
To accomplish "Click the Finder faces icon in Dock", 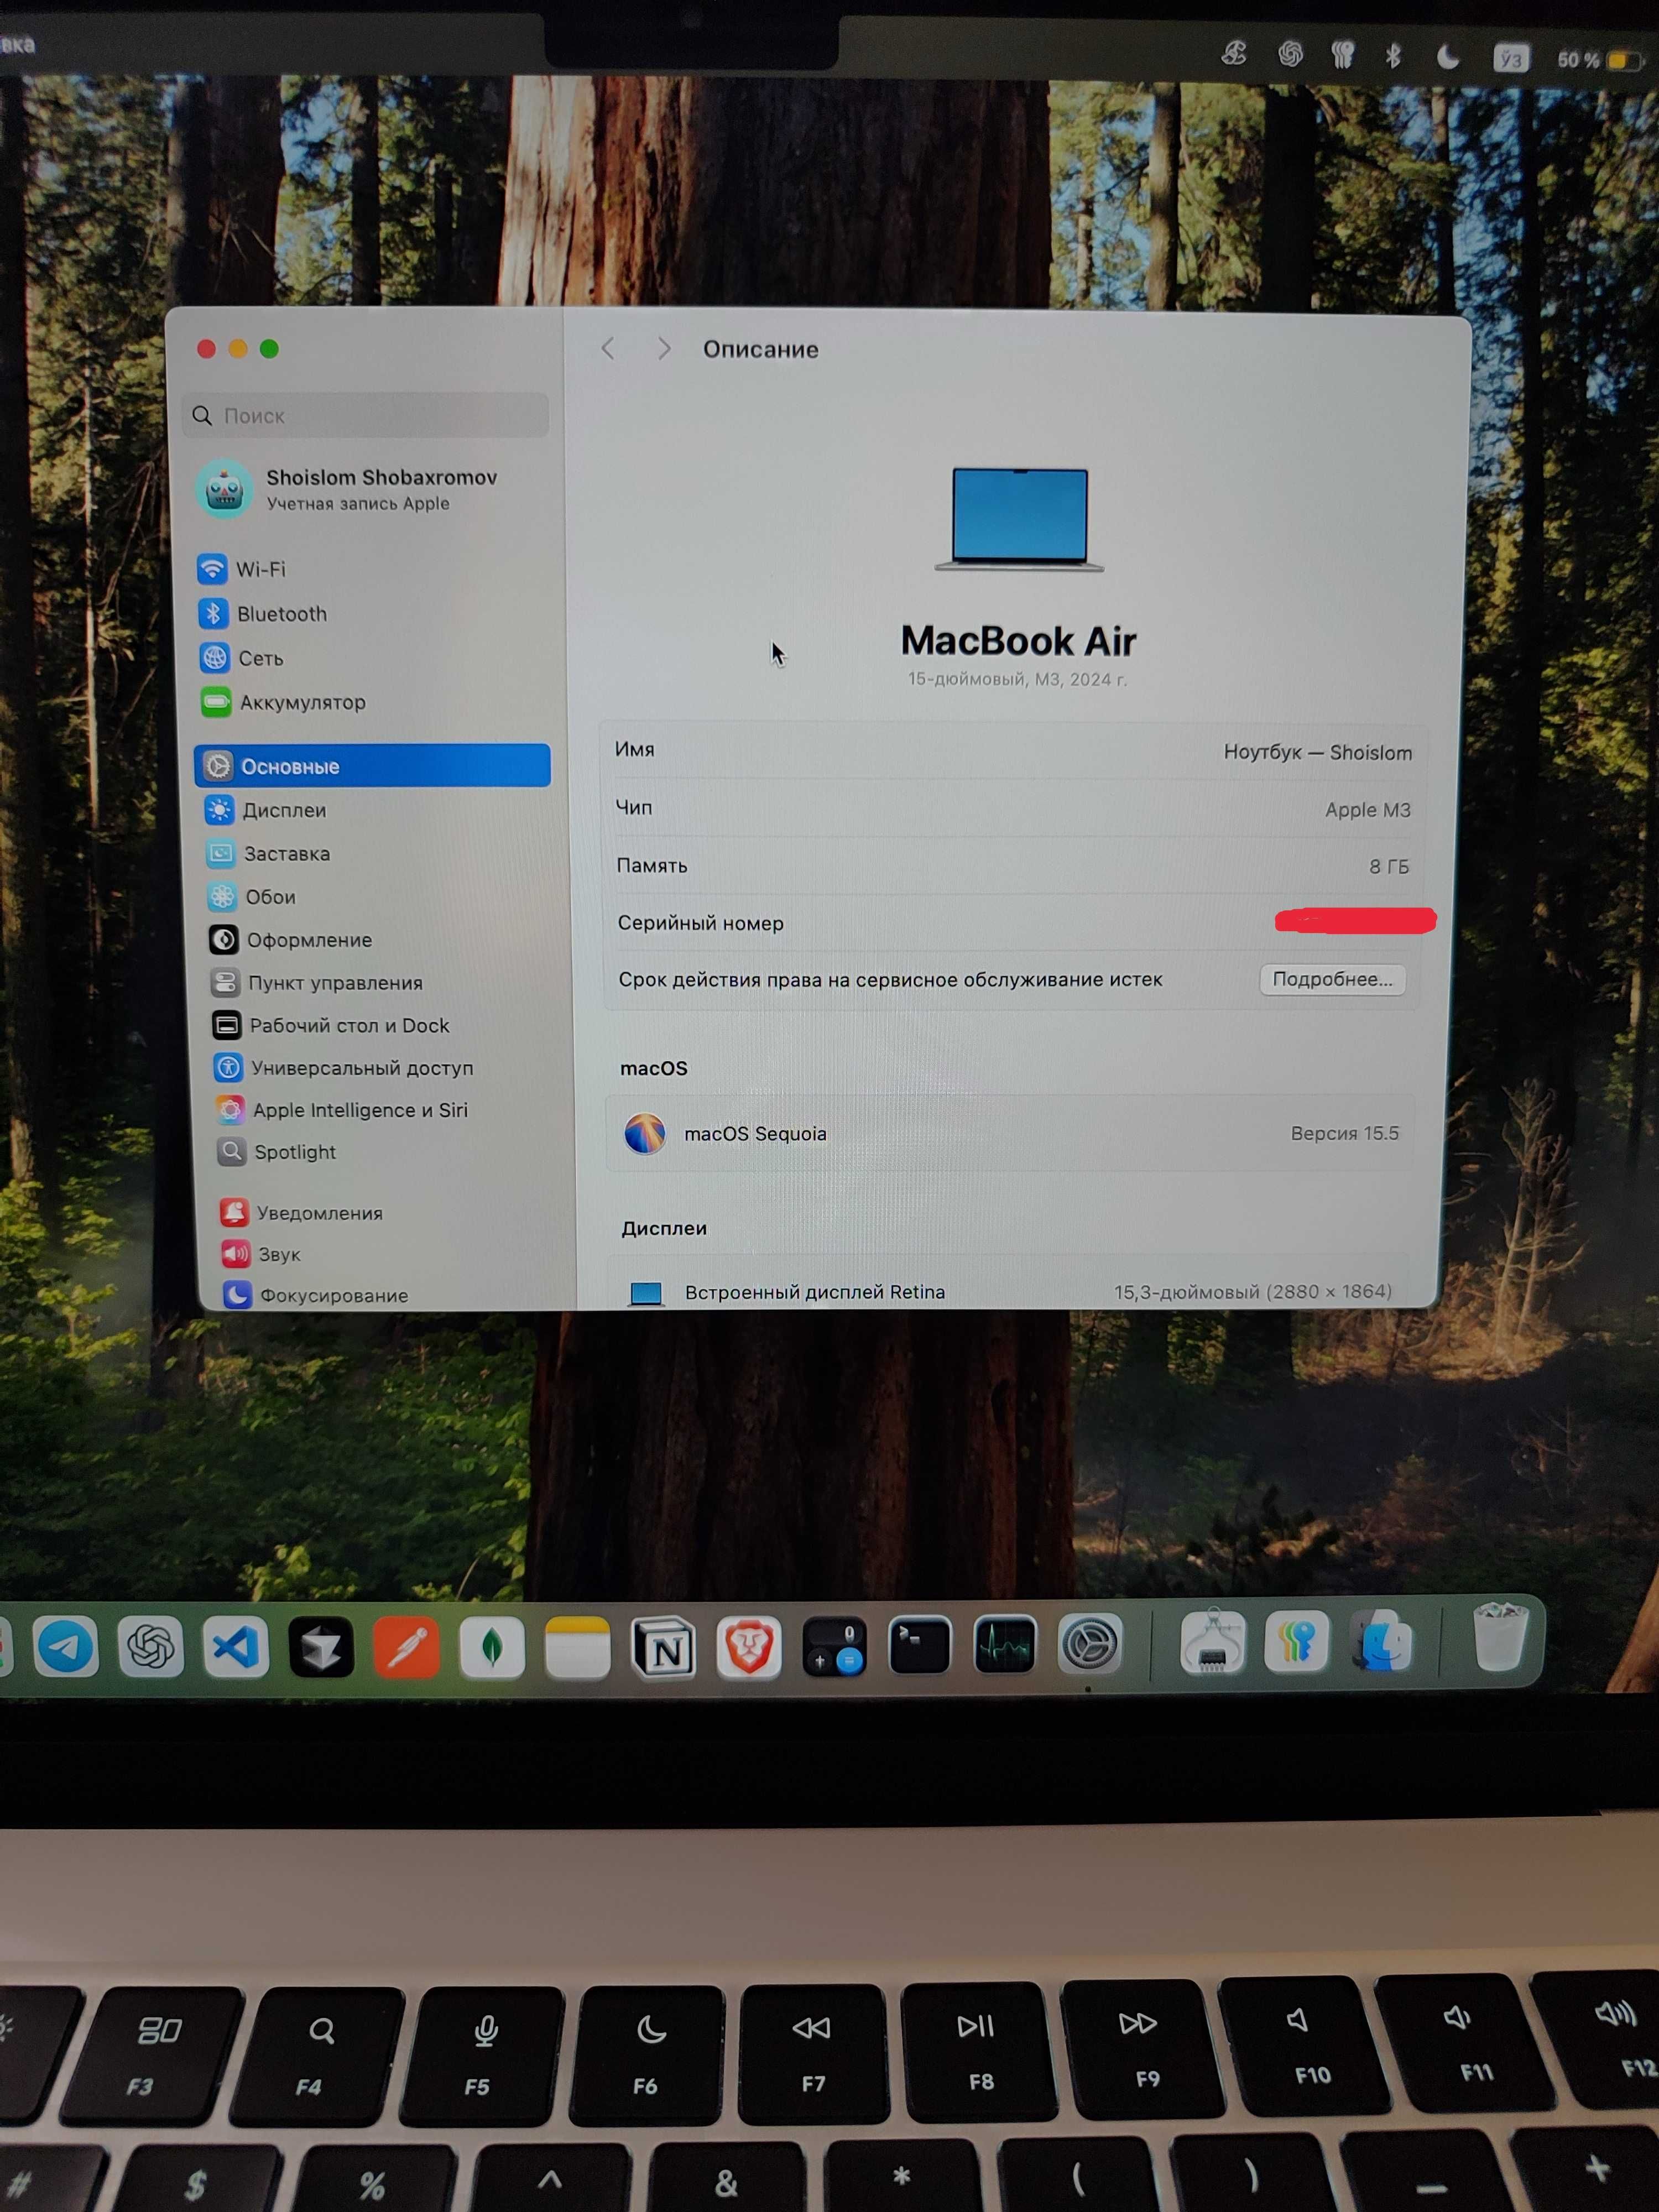I will 1382,1640.
